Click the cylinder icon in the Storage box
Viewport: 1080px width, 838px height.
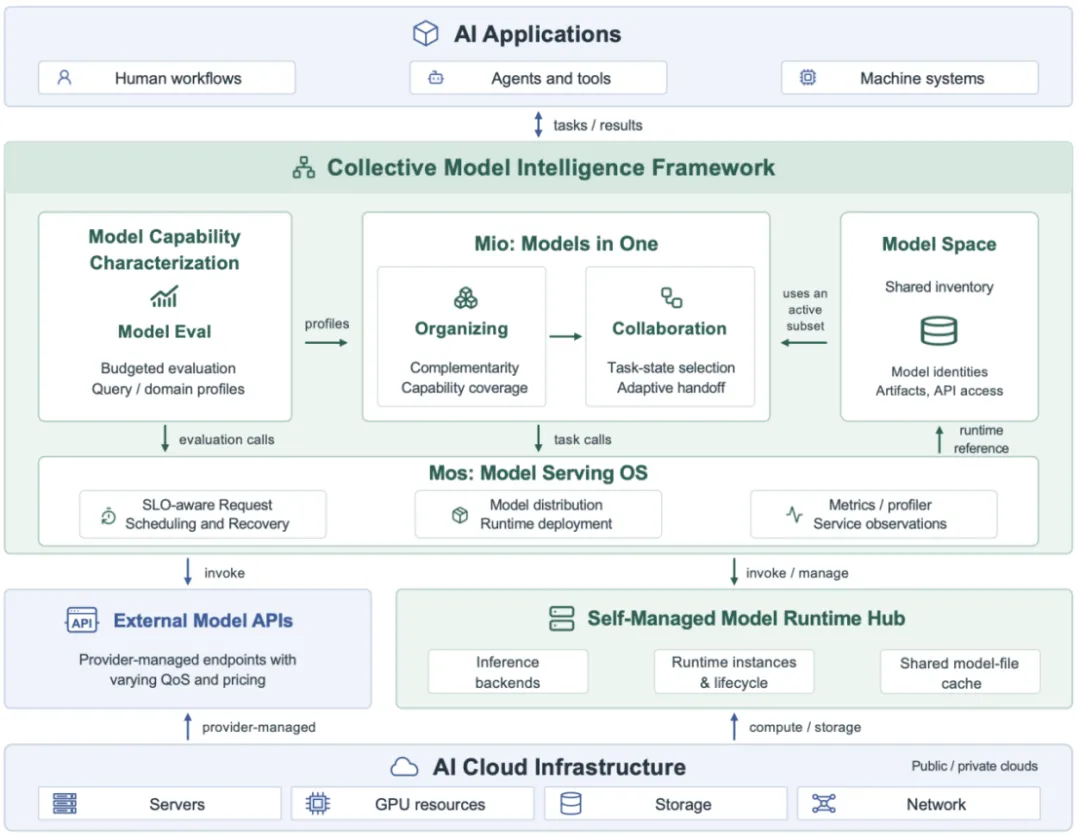pyautogui.click(x=571, y=804)
